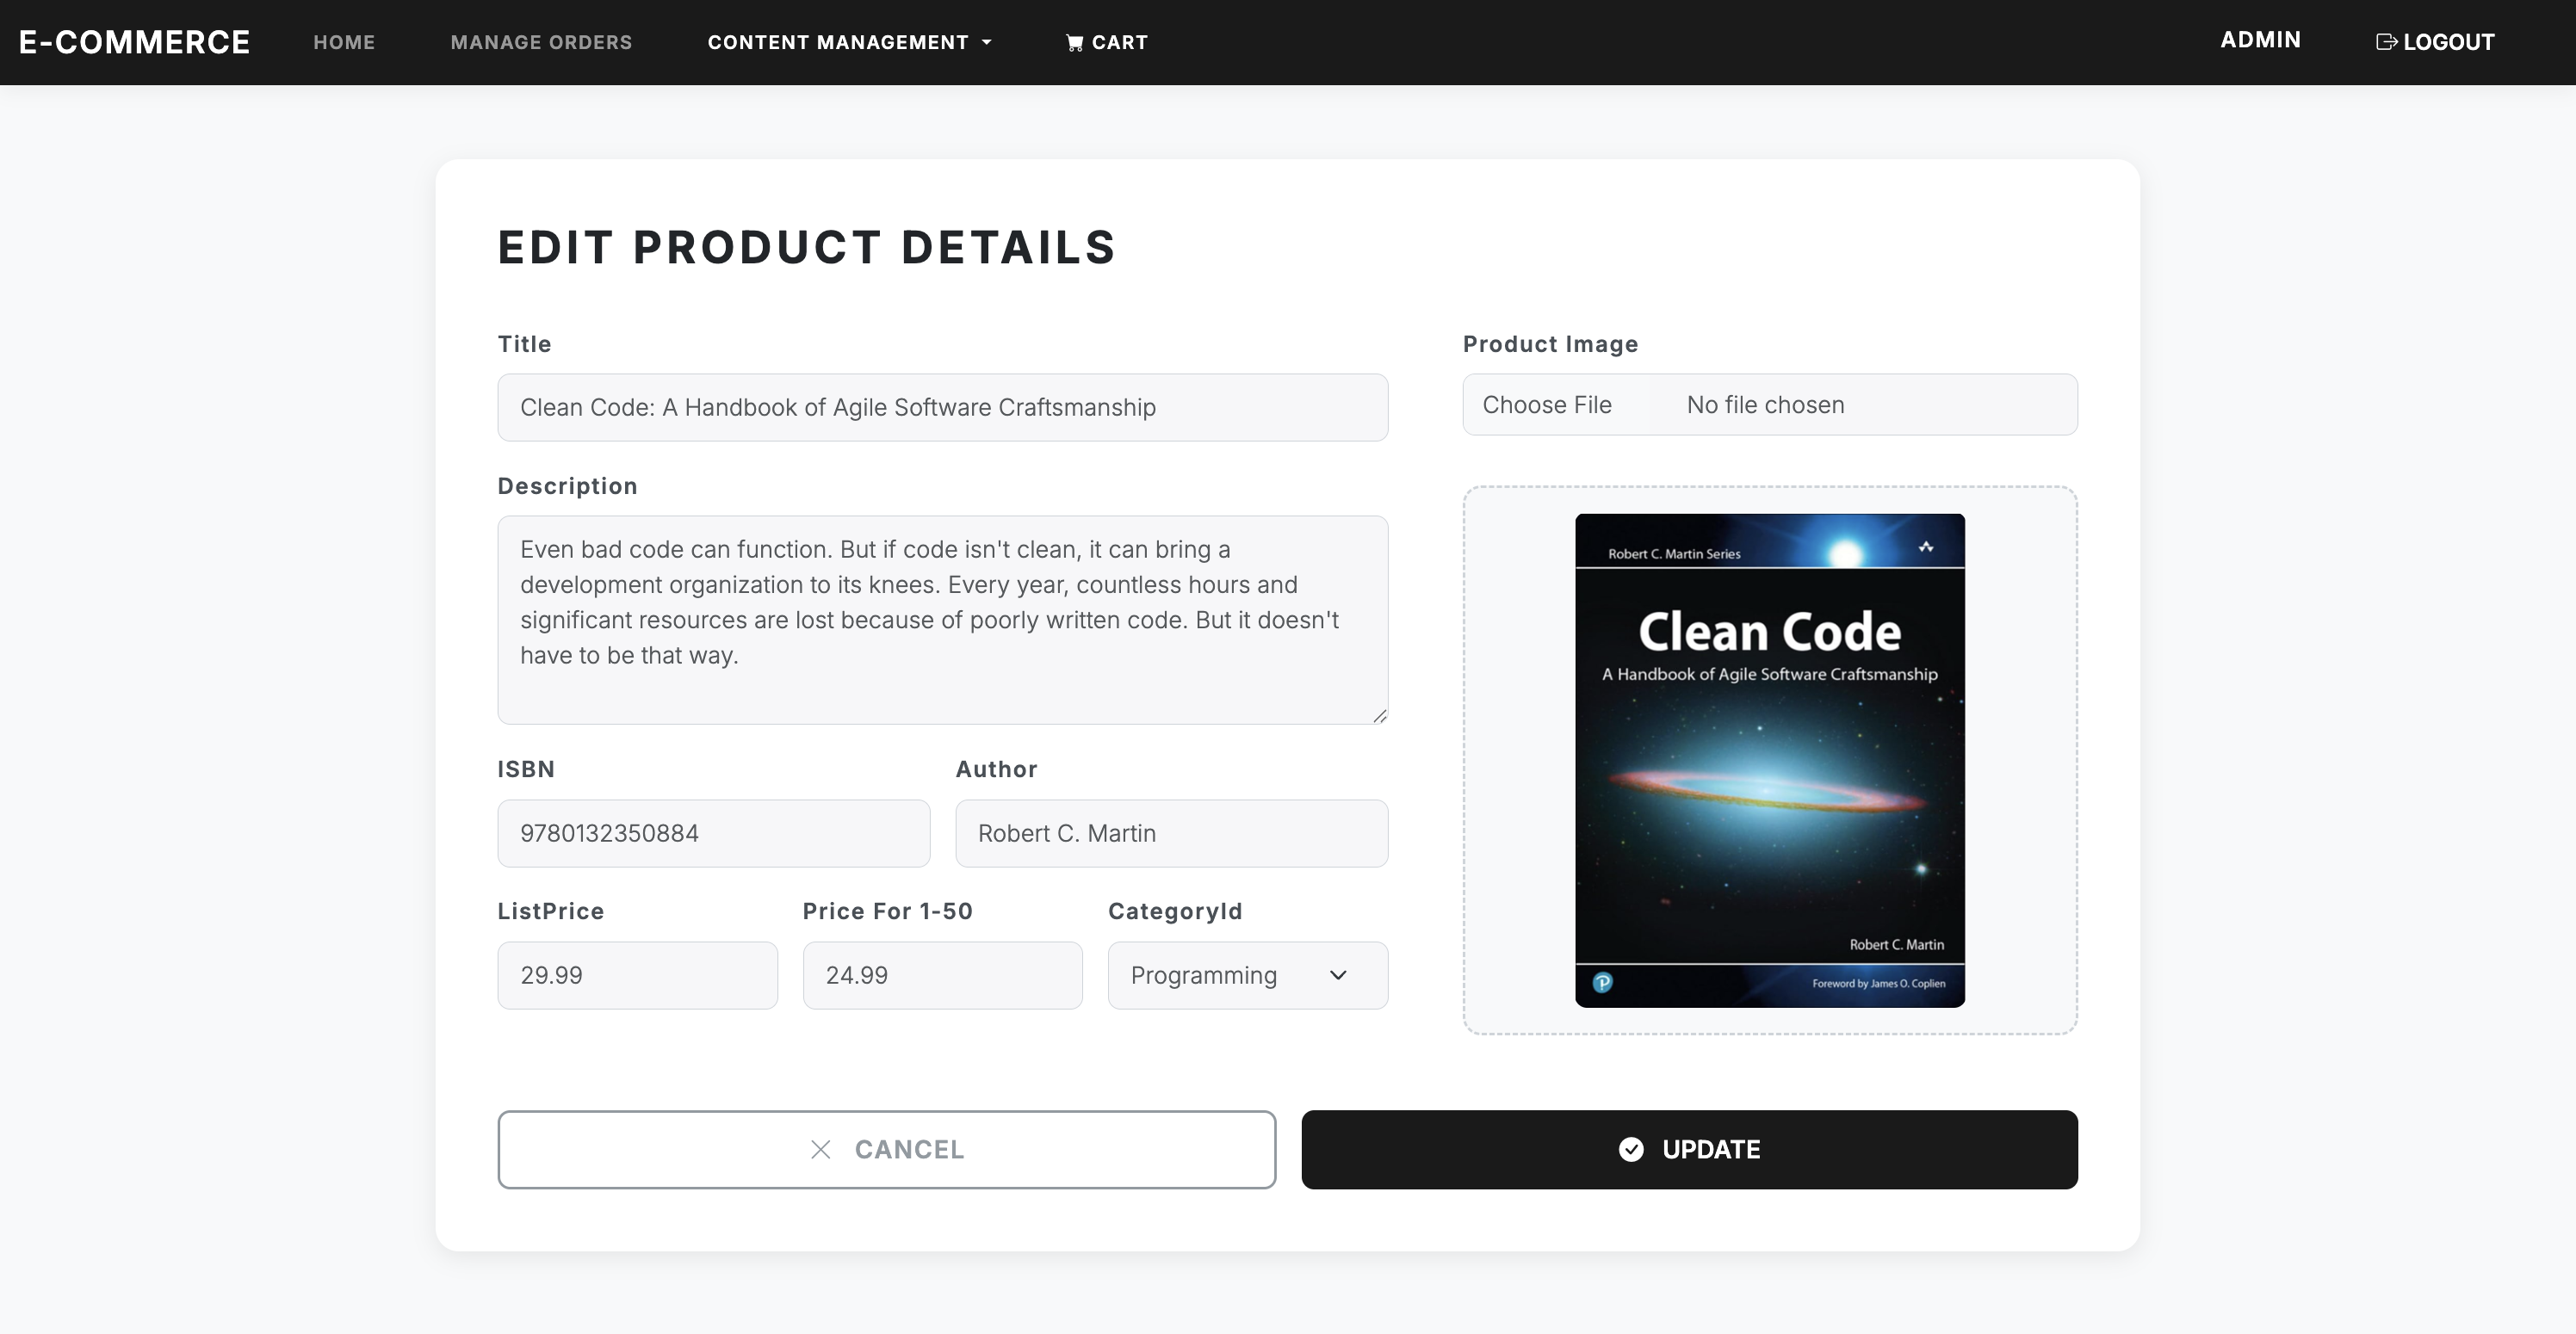The image size is (2576, 1334).
Task: Click the 'Product Image' label
Action: [x=1550, y=344]
